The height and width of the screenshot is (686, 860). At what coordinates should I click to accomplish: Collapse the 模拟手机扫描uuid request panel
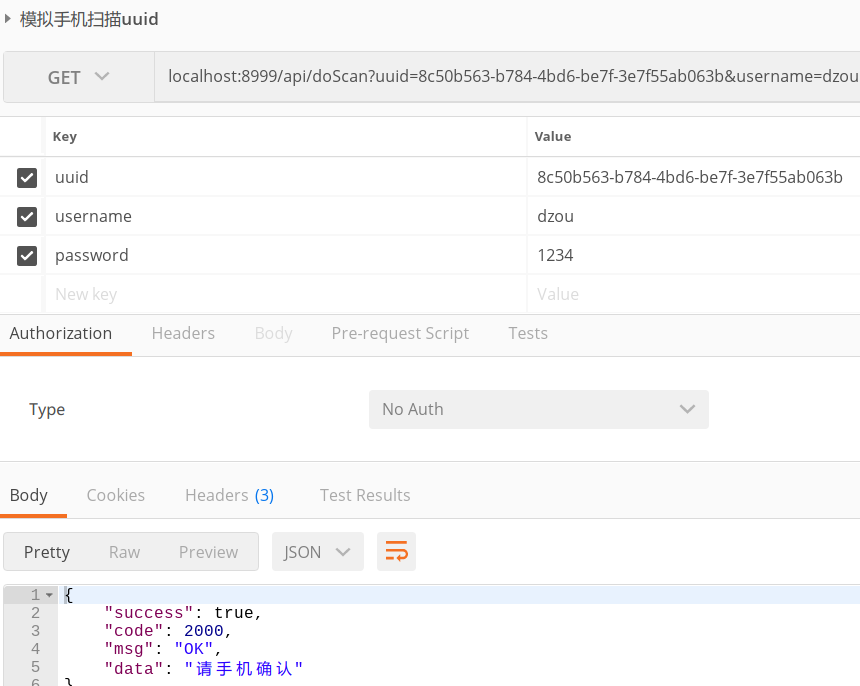(x=10, y=18)
